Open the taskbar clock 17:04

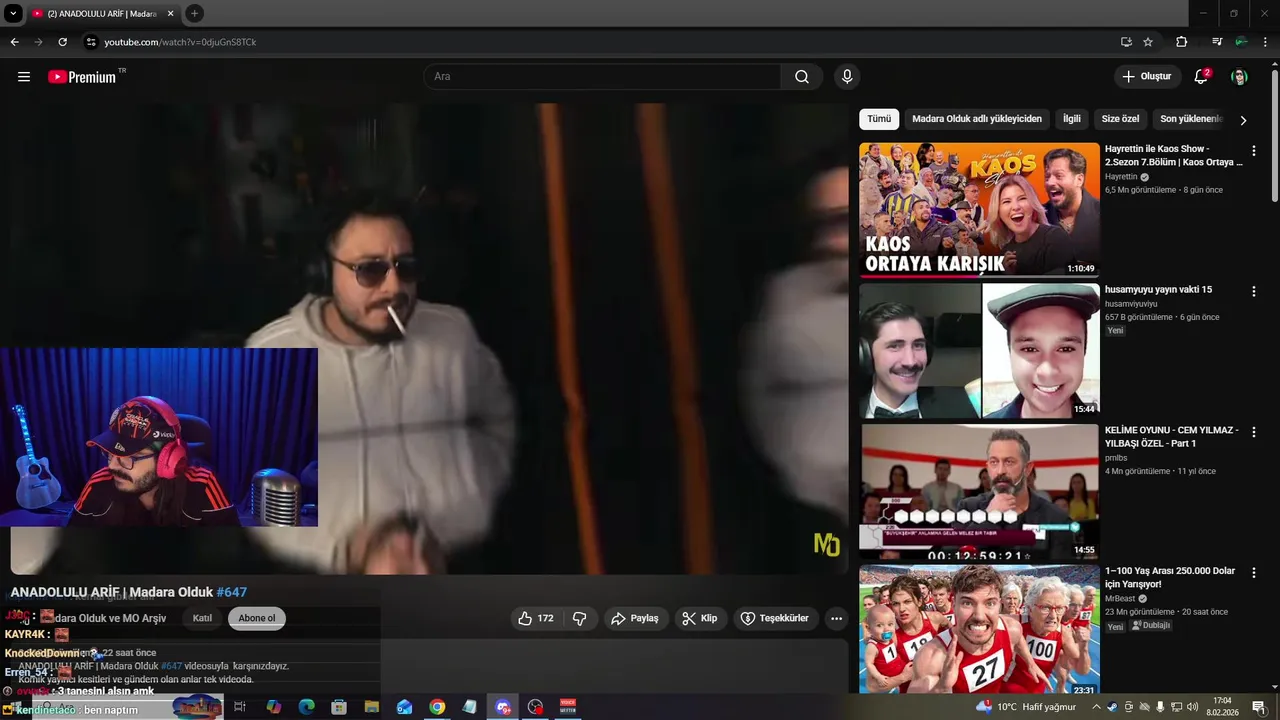coord(1222,707)
